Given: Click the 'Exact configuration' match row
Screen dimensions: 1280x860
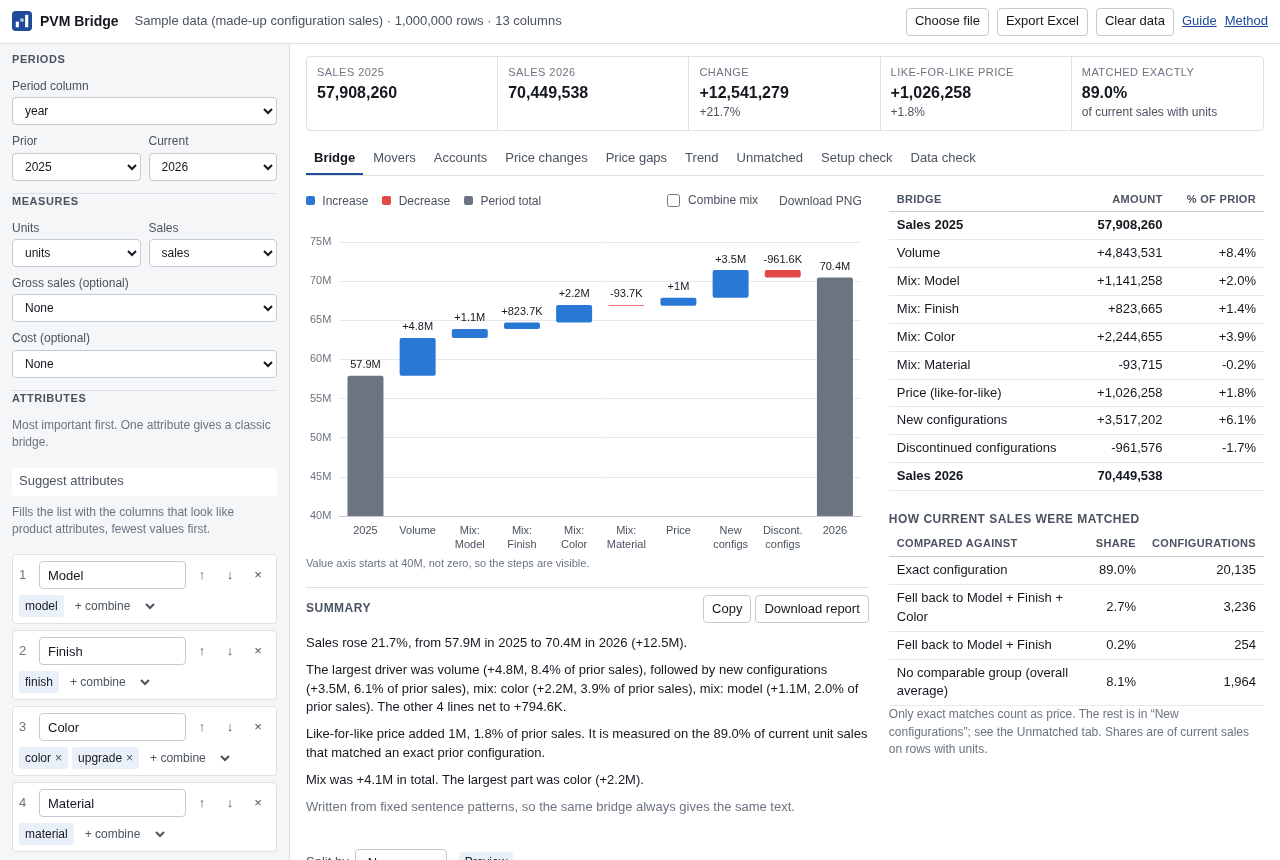Looking at the screenshot, I should click(1076, 570).
